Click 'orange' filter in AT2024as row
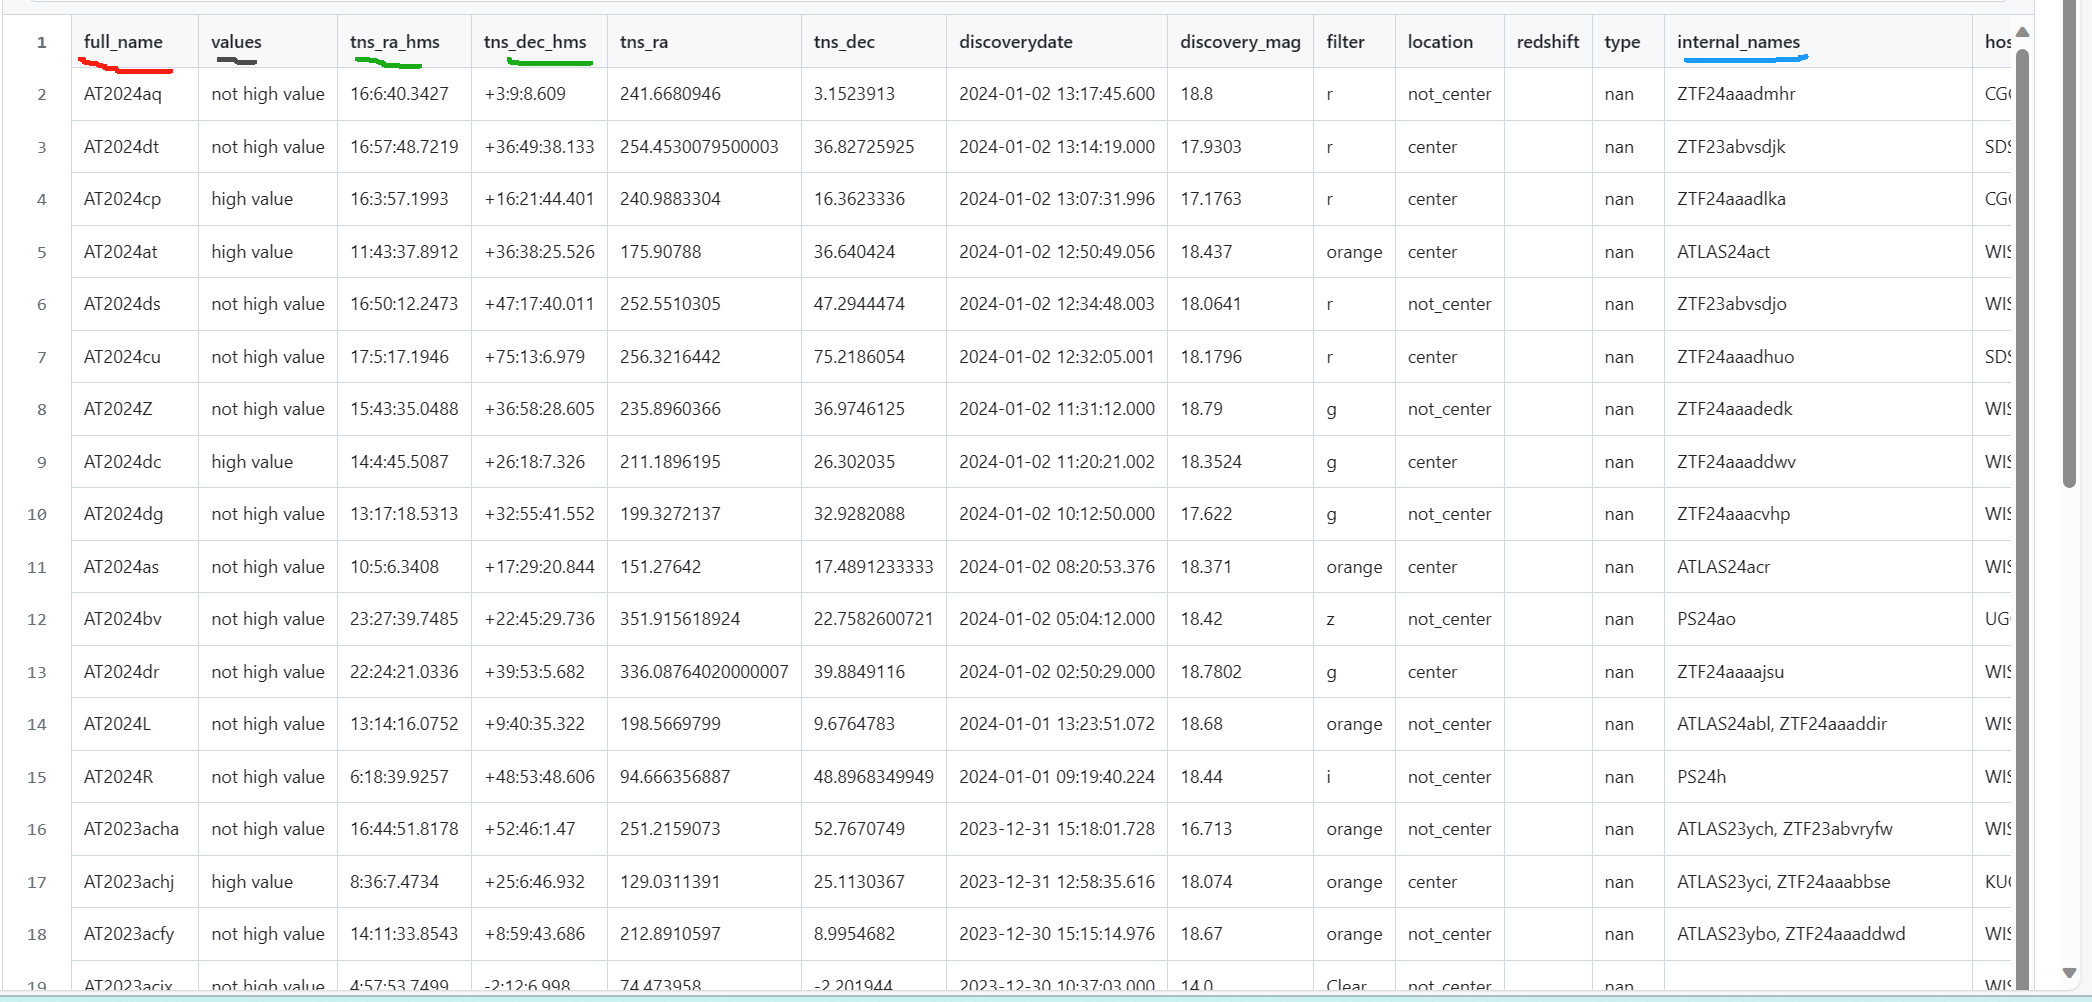This screenshot has height=1002, width=2092. 1354,567
